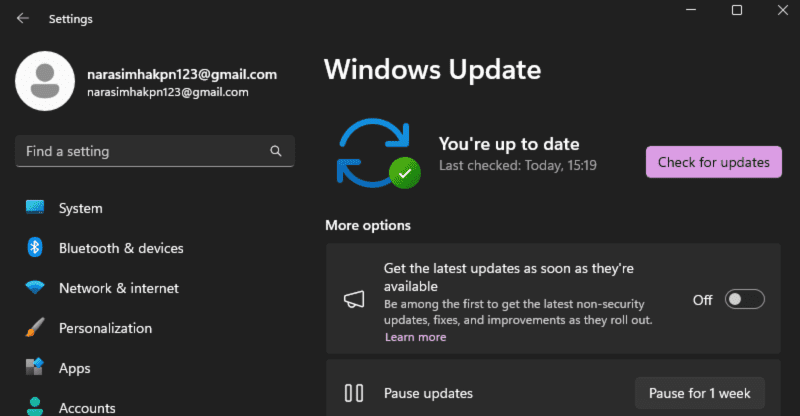Click the pause icon beside Pause updates
Screen dimensions: 800x416
[353, 393]
